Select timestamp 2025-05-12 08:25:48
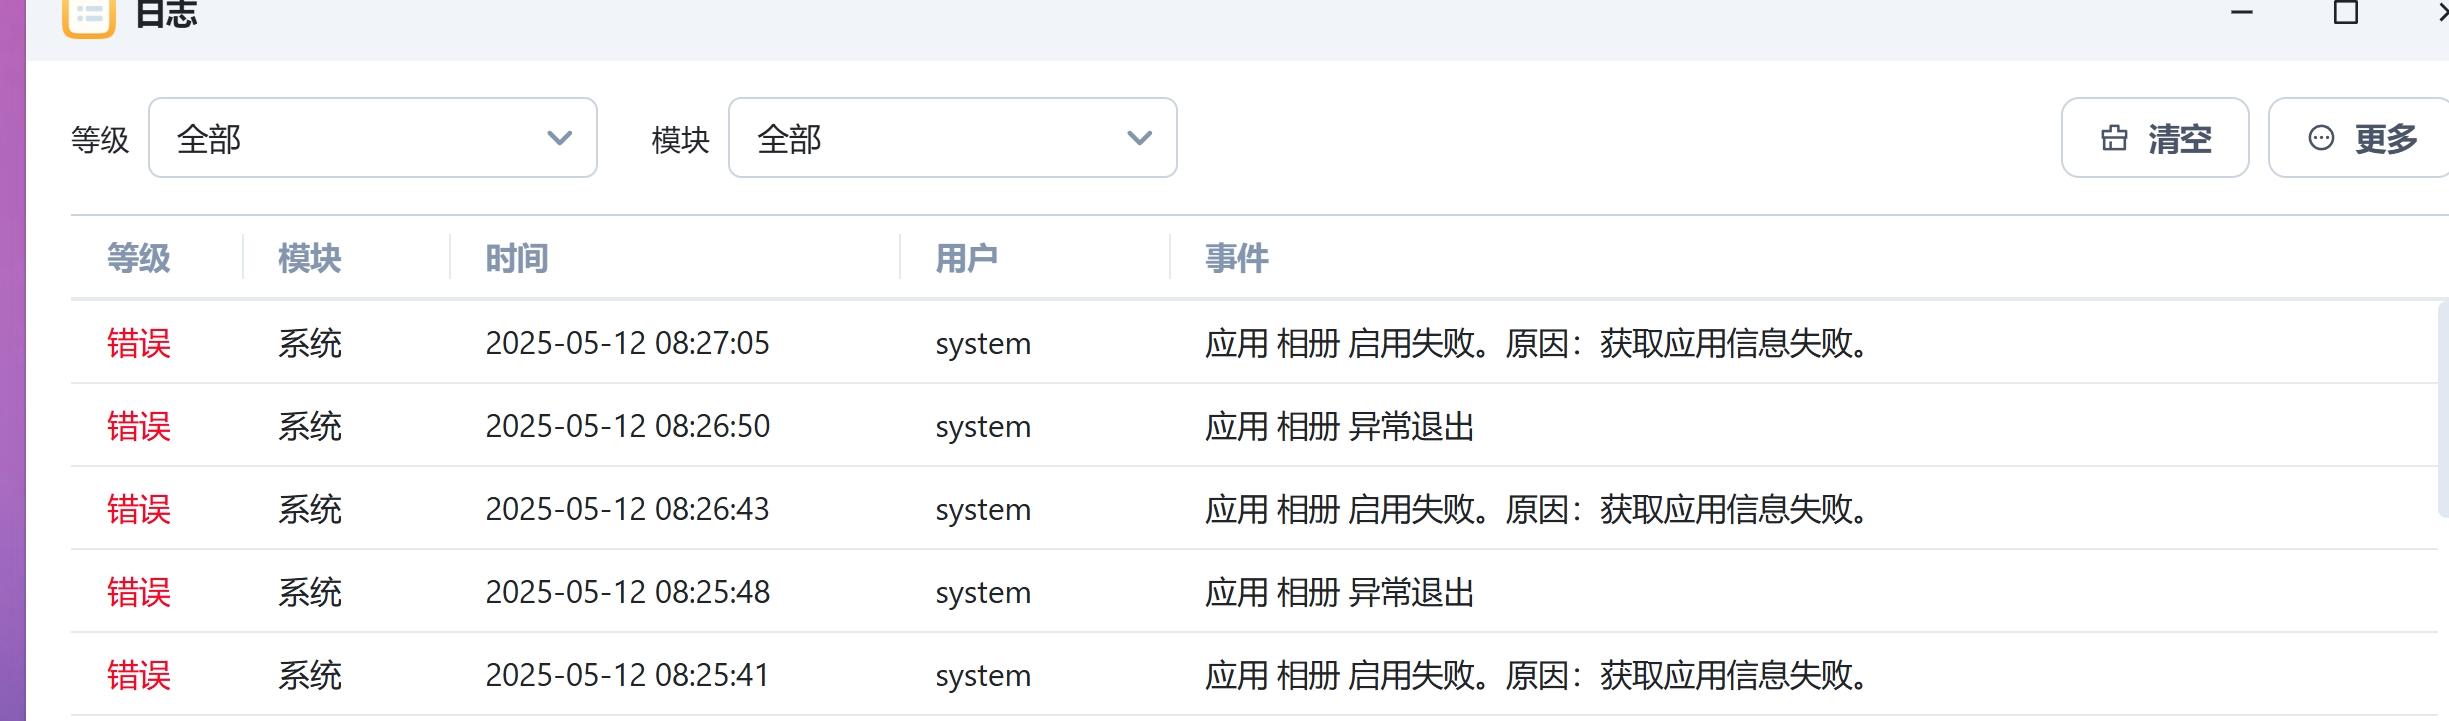This screenshot has width=2449, height=721. (x=628, y=592)
